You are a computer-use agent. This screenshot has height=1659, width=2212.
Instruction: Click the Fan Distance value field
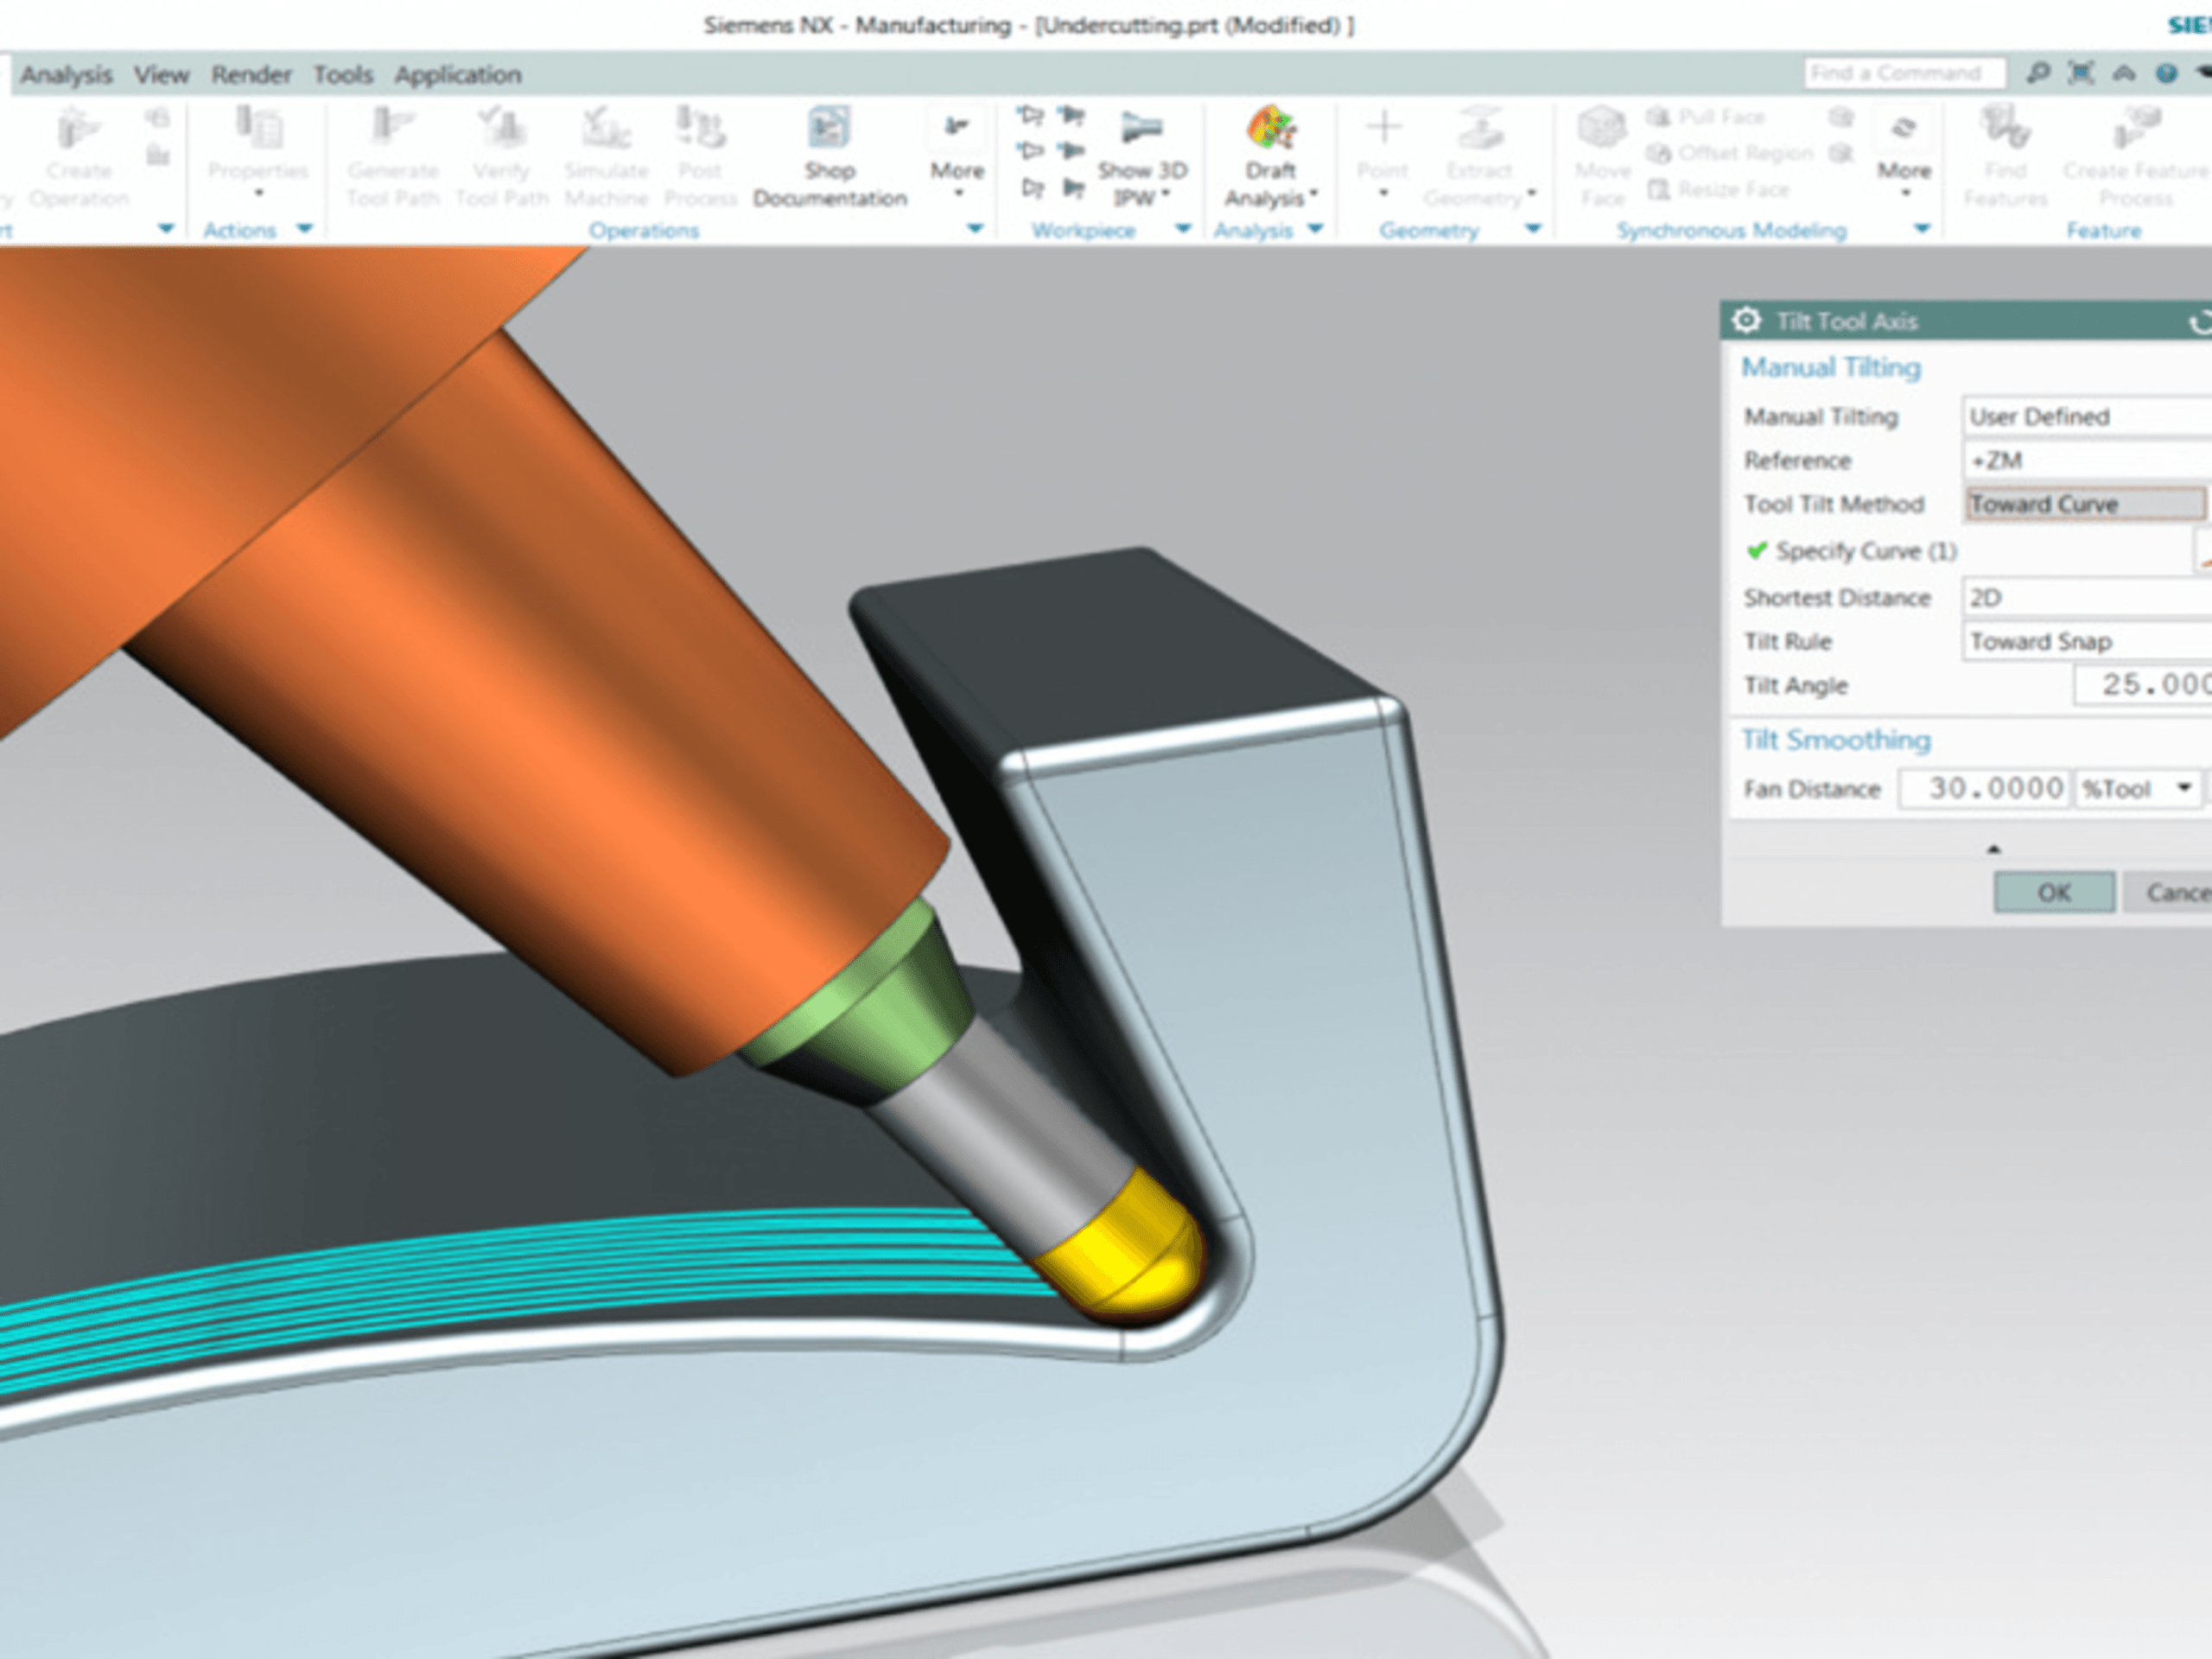(x=1985, y=789)
